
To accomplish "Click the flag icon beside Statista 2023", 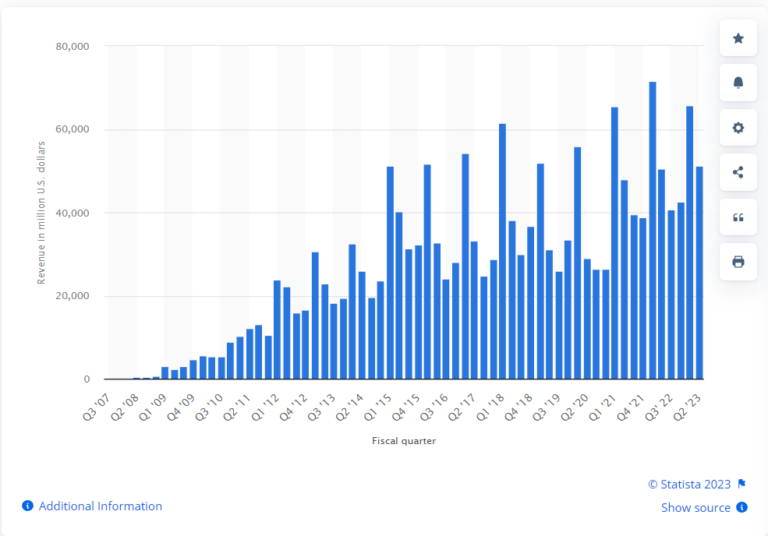I will (x=742, y=484).
